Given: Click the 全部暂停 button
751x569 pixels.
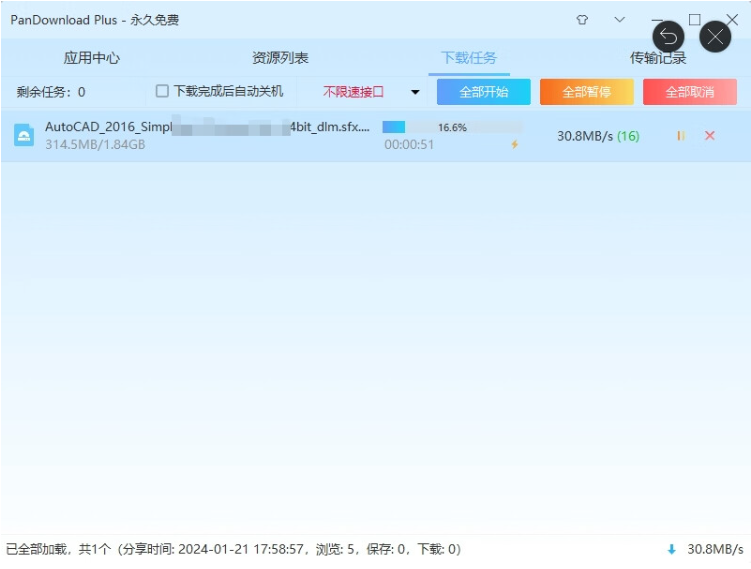Looking at the screenshot, I should [x=587, y=91].
